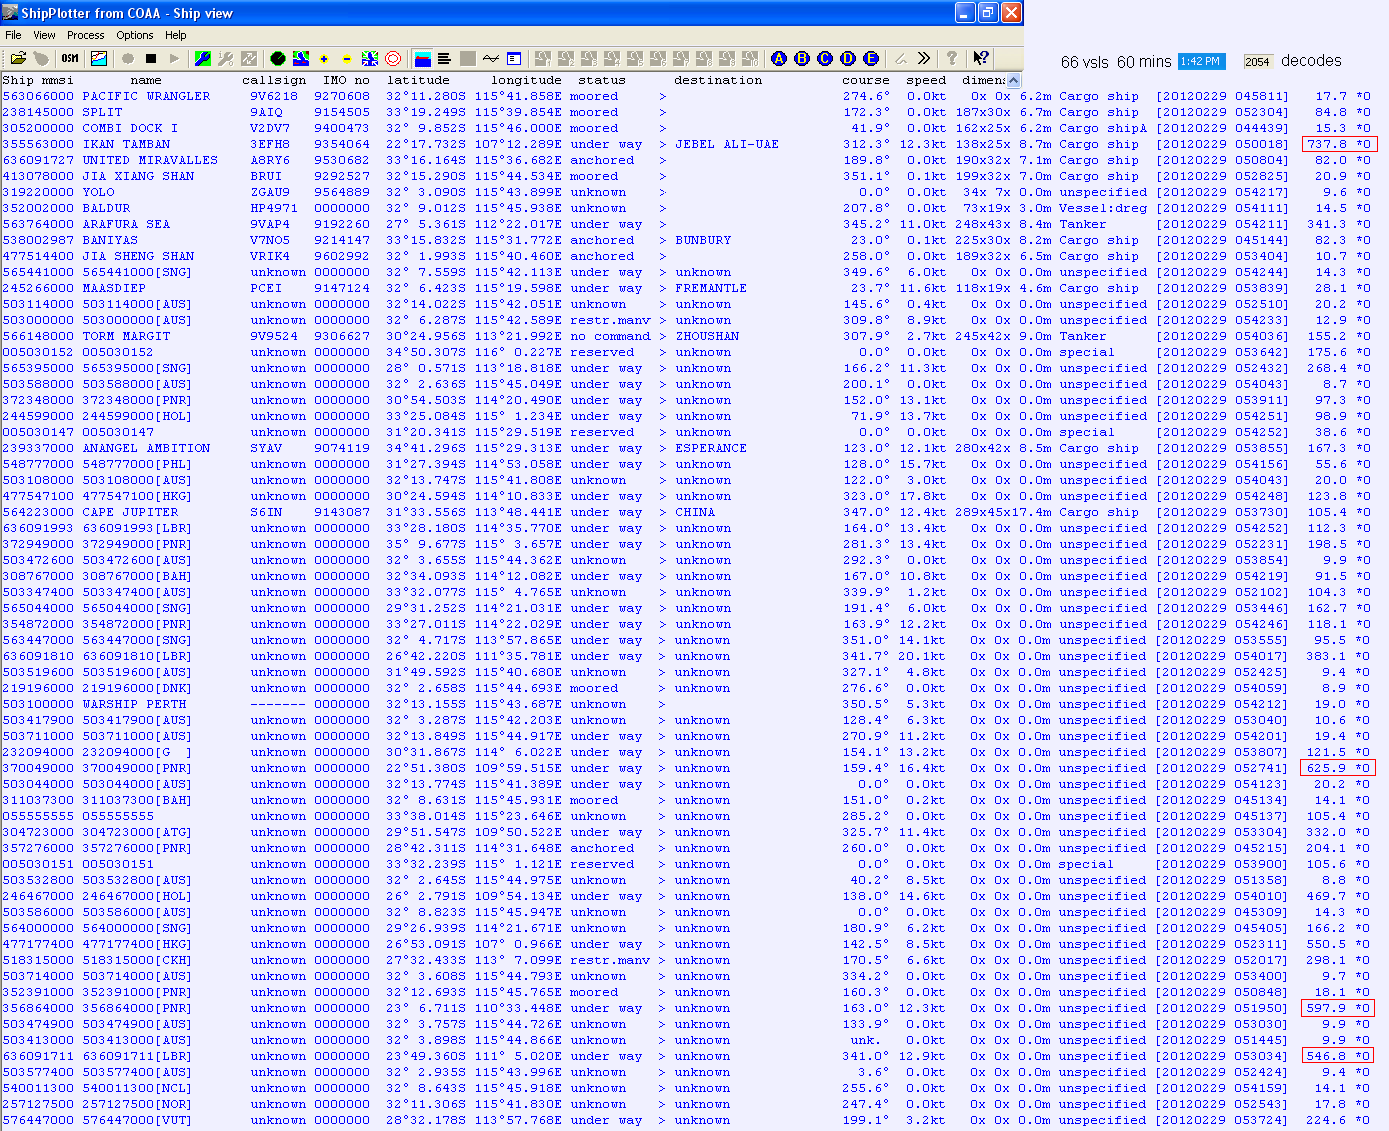Select the ship view icon

pyautogui.click(x=423, y=59)
